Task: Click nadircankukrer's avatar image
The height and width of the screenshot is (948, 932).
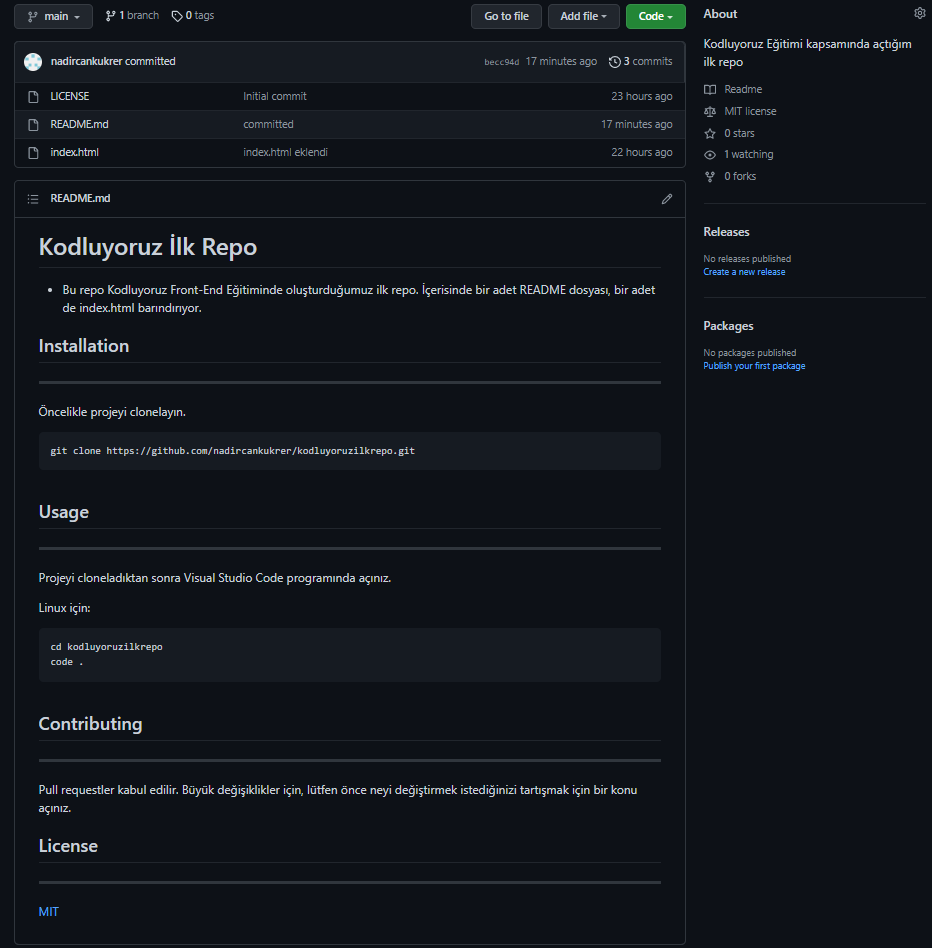Action: [x=33, y=62]
